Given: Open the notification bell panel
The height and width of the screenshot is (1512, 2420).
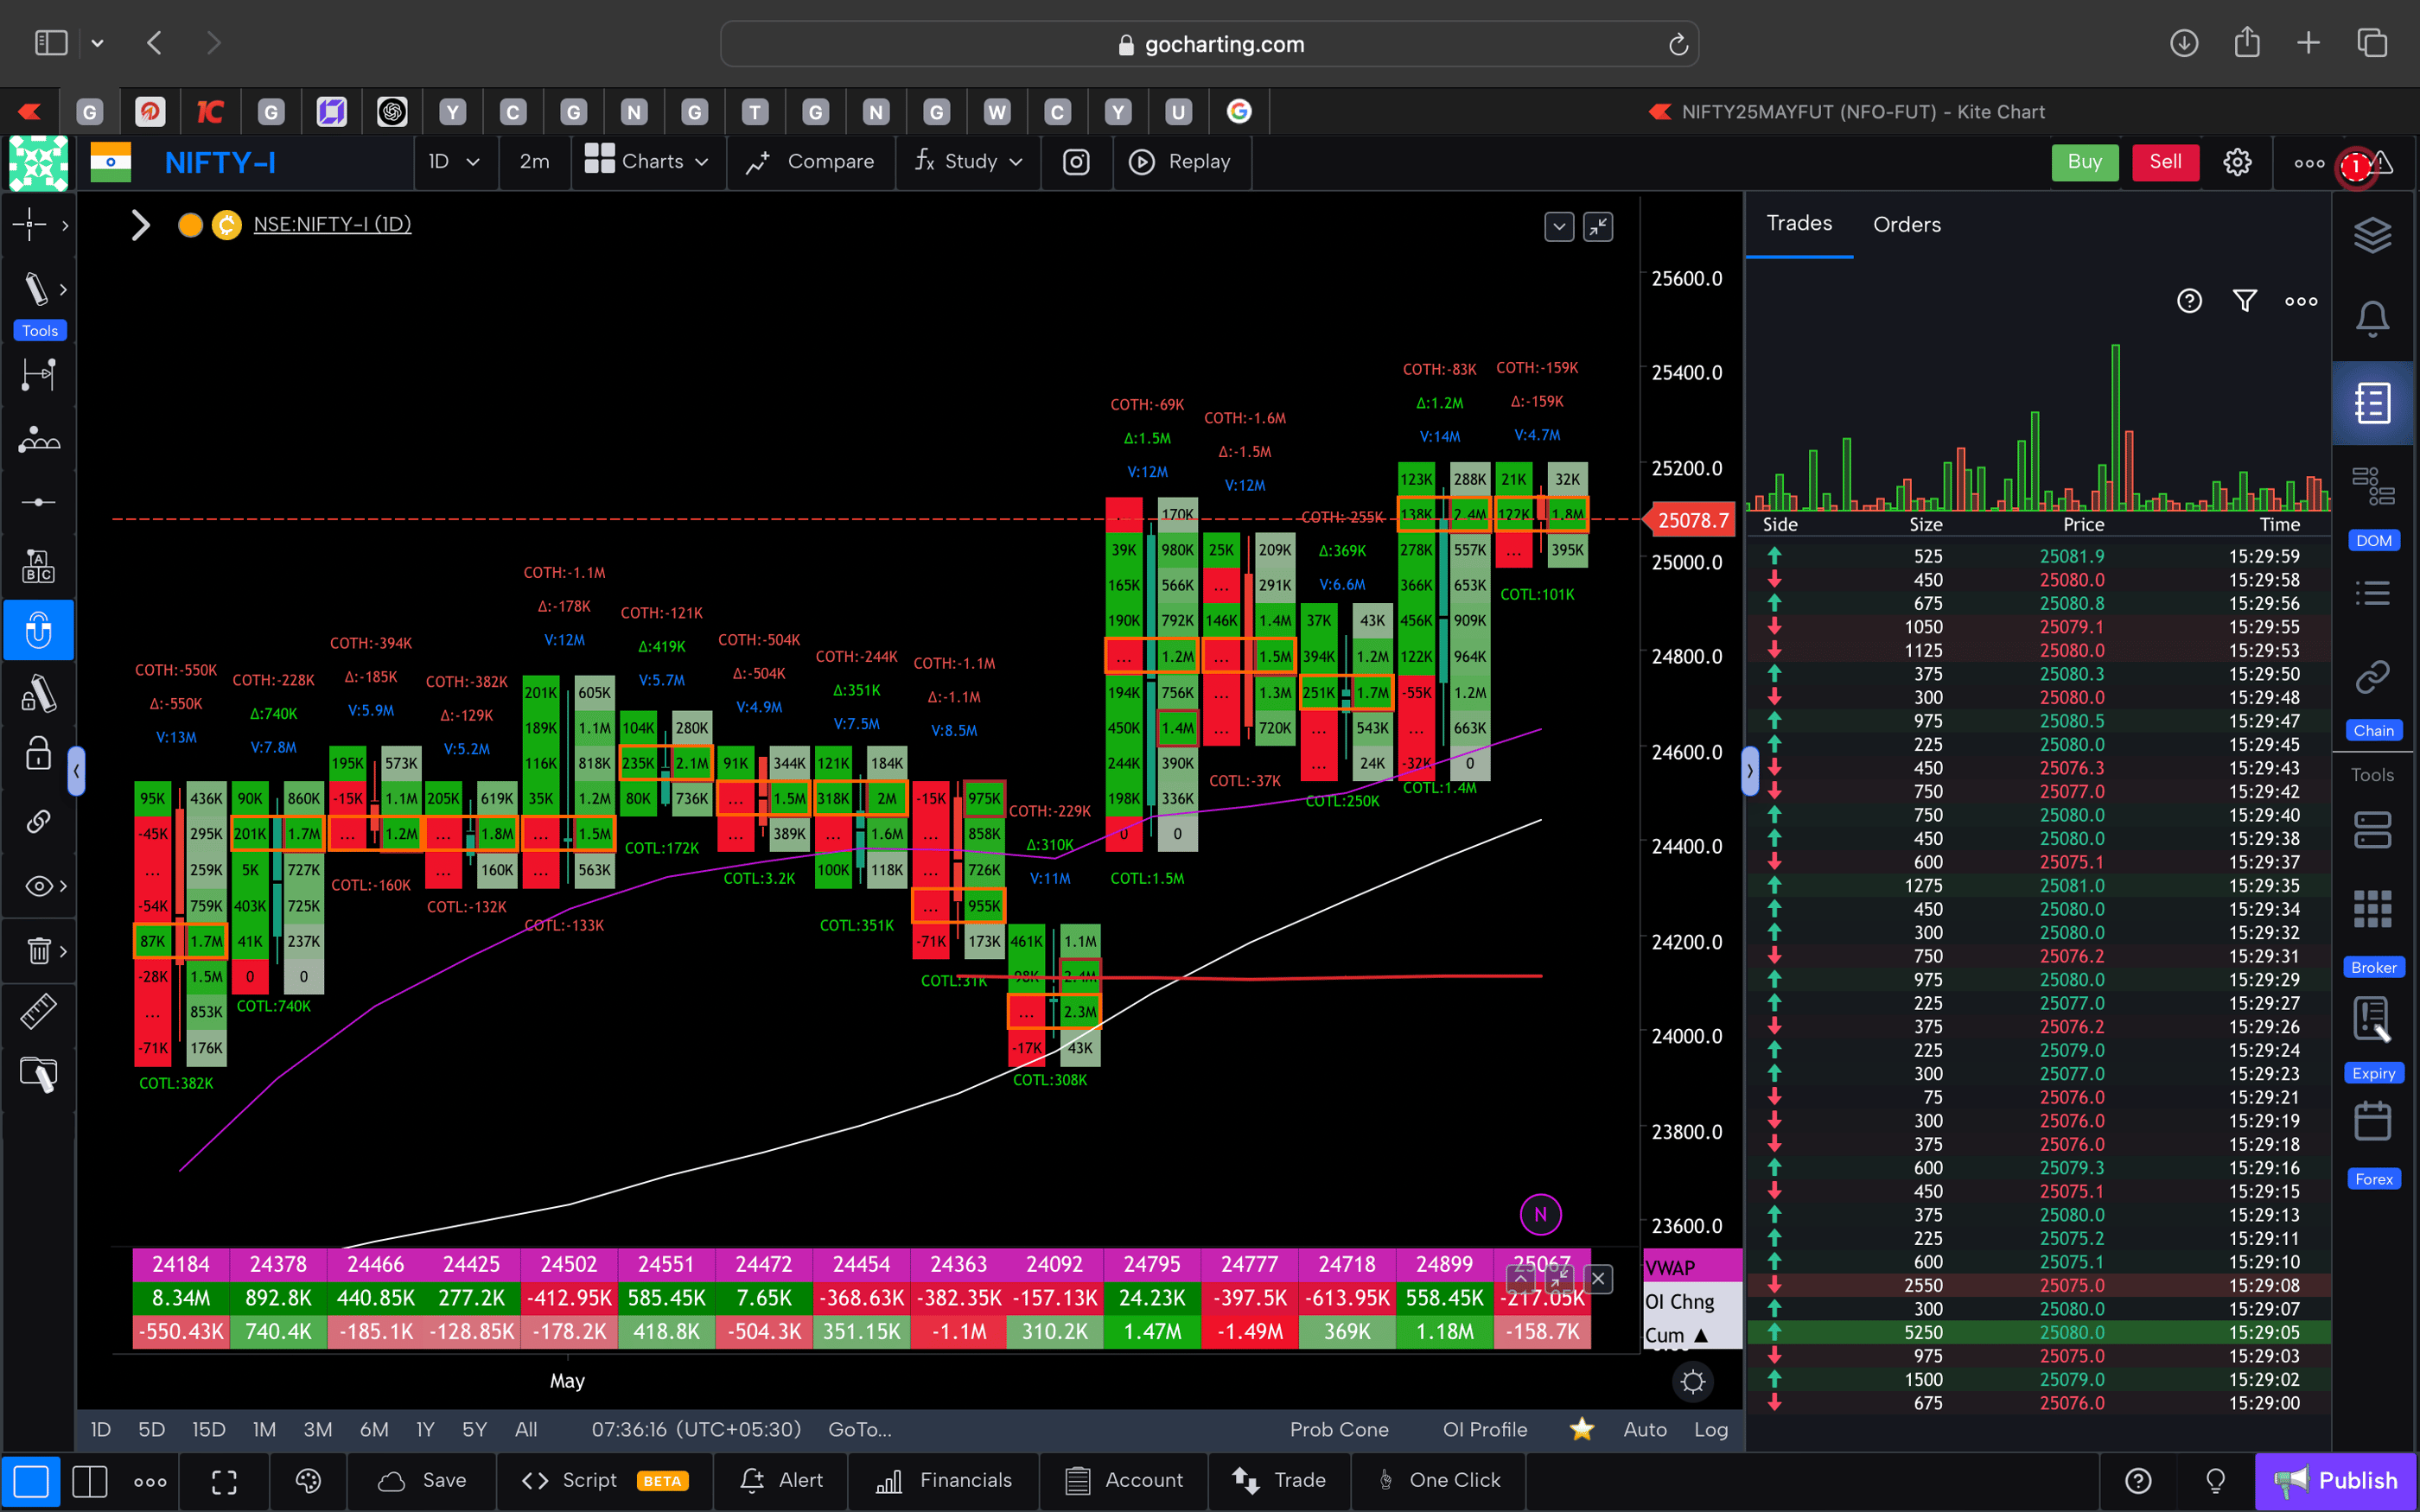Looking at the screenshot, I should pos(2374,318).
